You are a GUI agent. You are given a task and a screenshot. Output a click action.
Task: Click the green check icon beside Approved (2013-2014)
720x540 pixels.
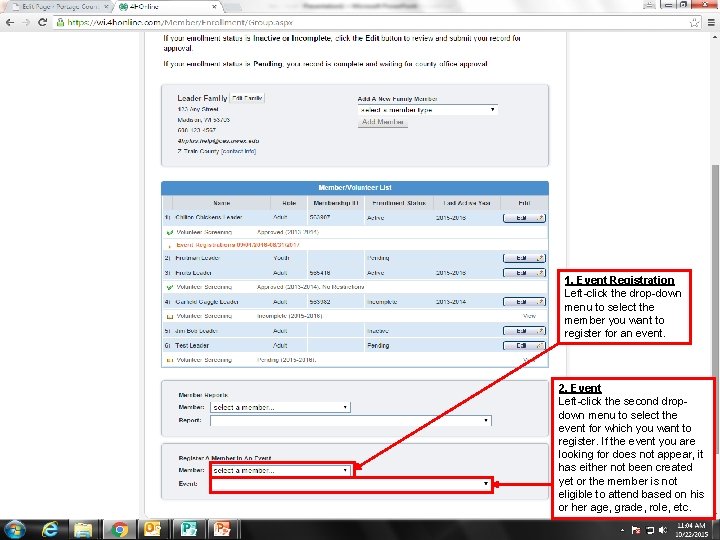(169, 232)
